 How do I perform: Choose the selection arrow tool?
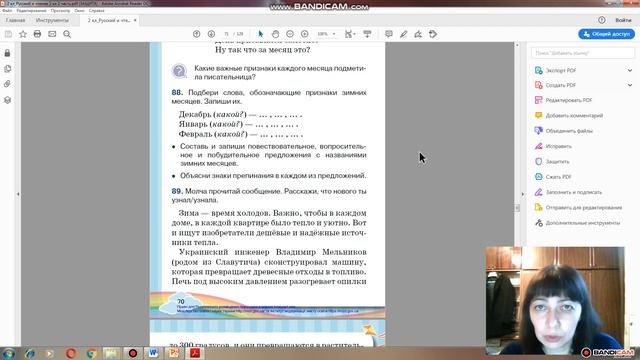(261, 34)
